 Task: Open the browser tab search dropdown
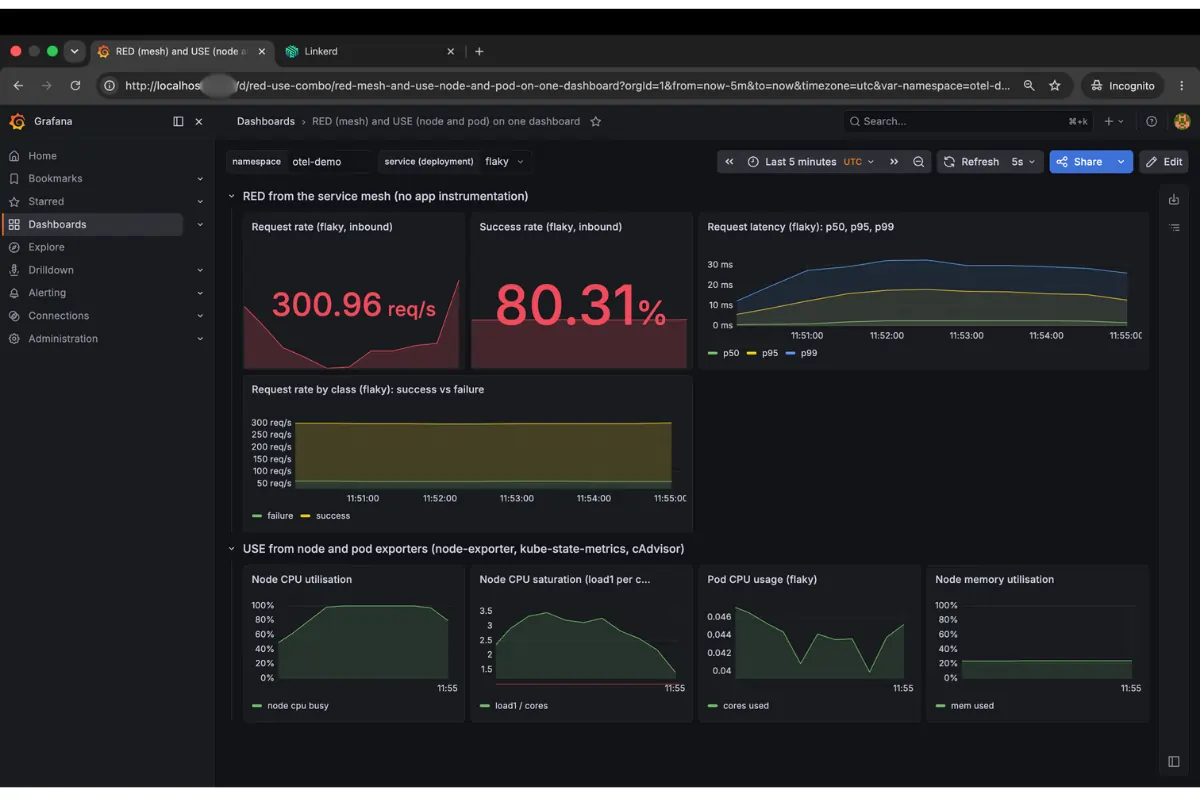(x=75, y=51)
